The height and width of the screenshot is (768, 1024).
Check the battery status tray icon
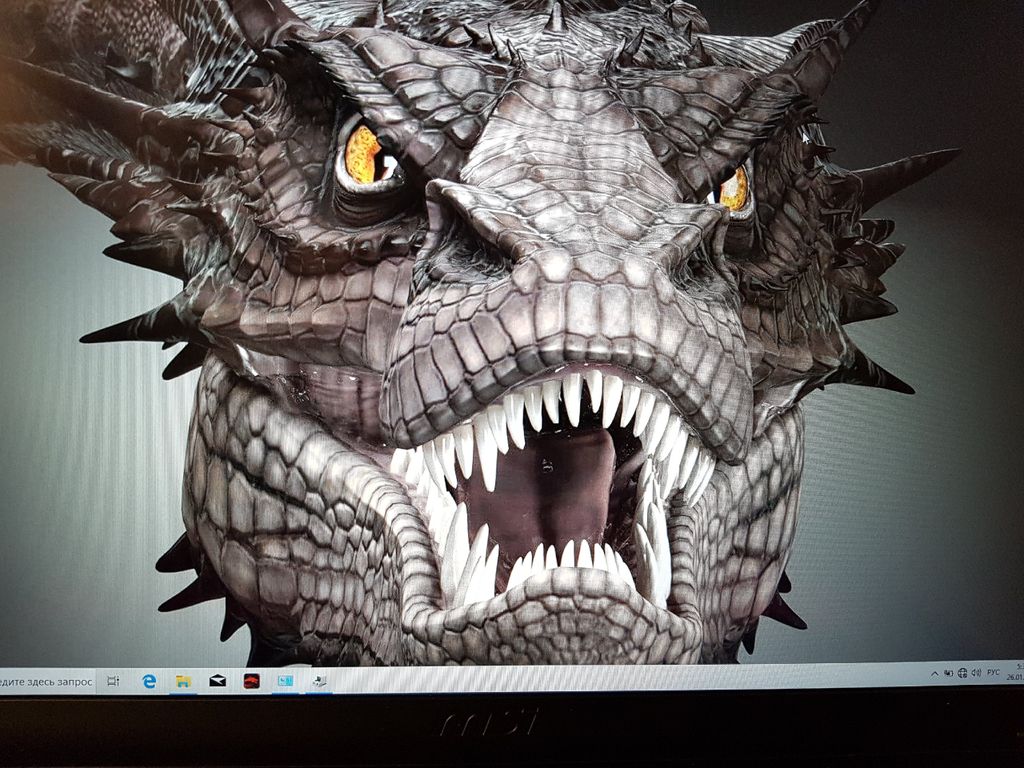pos(948,673)
